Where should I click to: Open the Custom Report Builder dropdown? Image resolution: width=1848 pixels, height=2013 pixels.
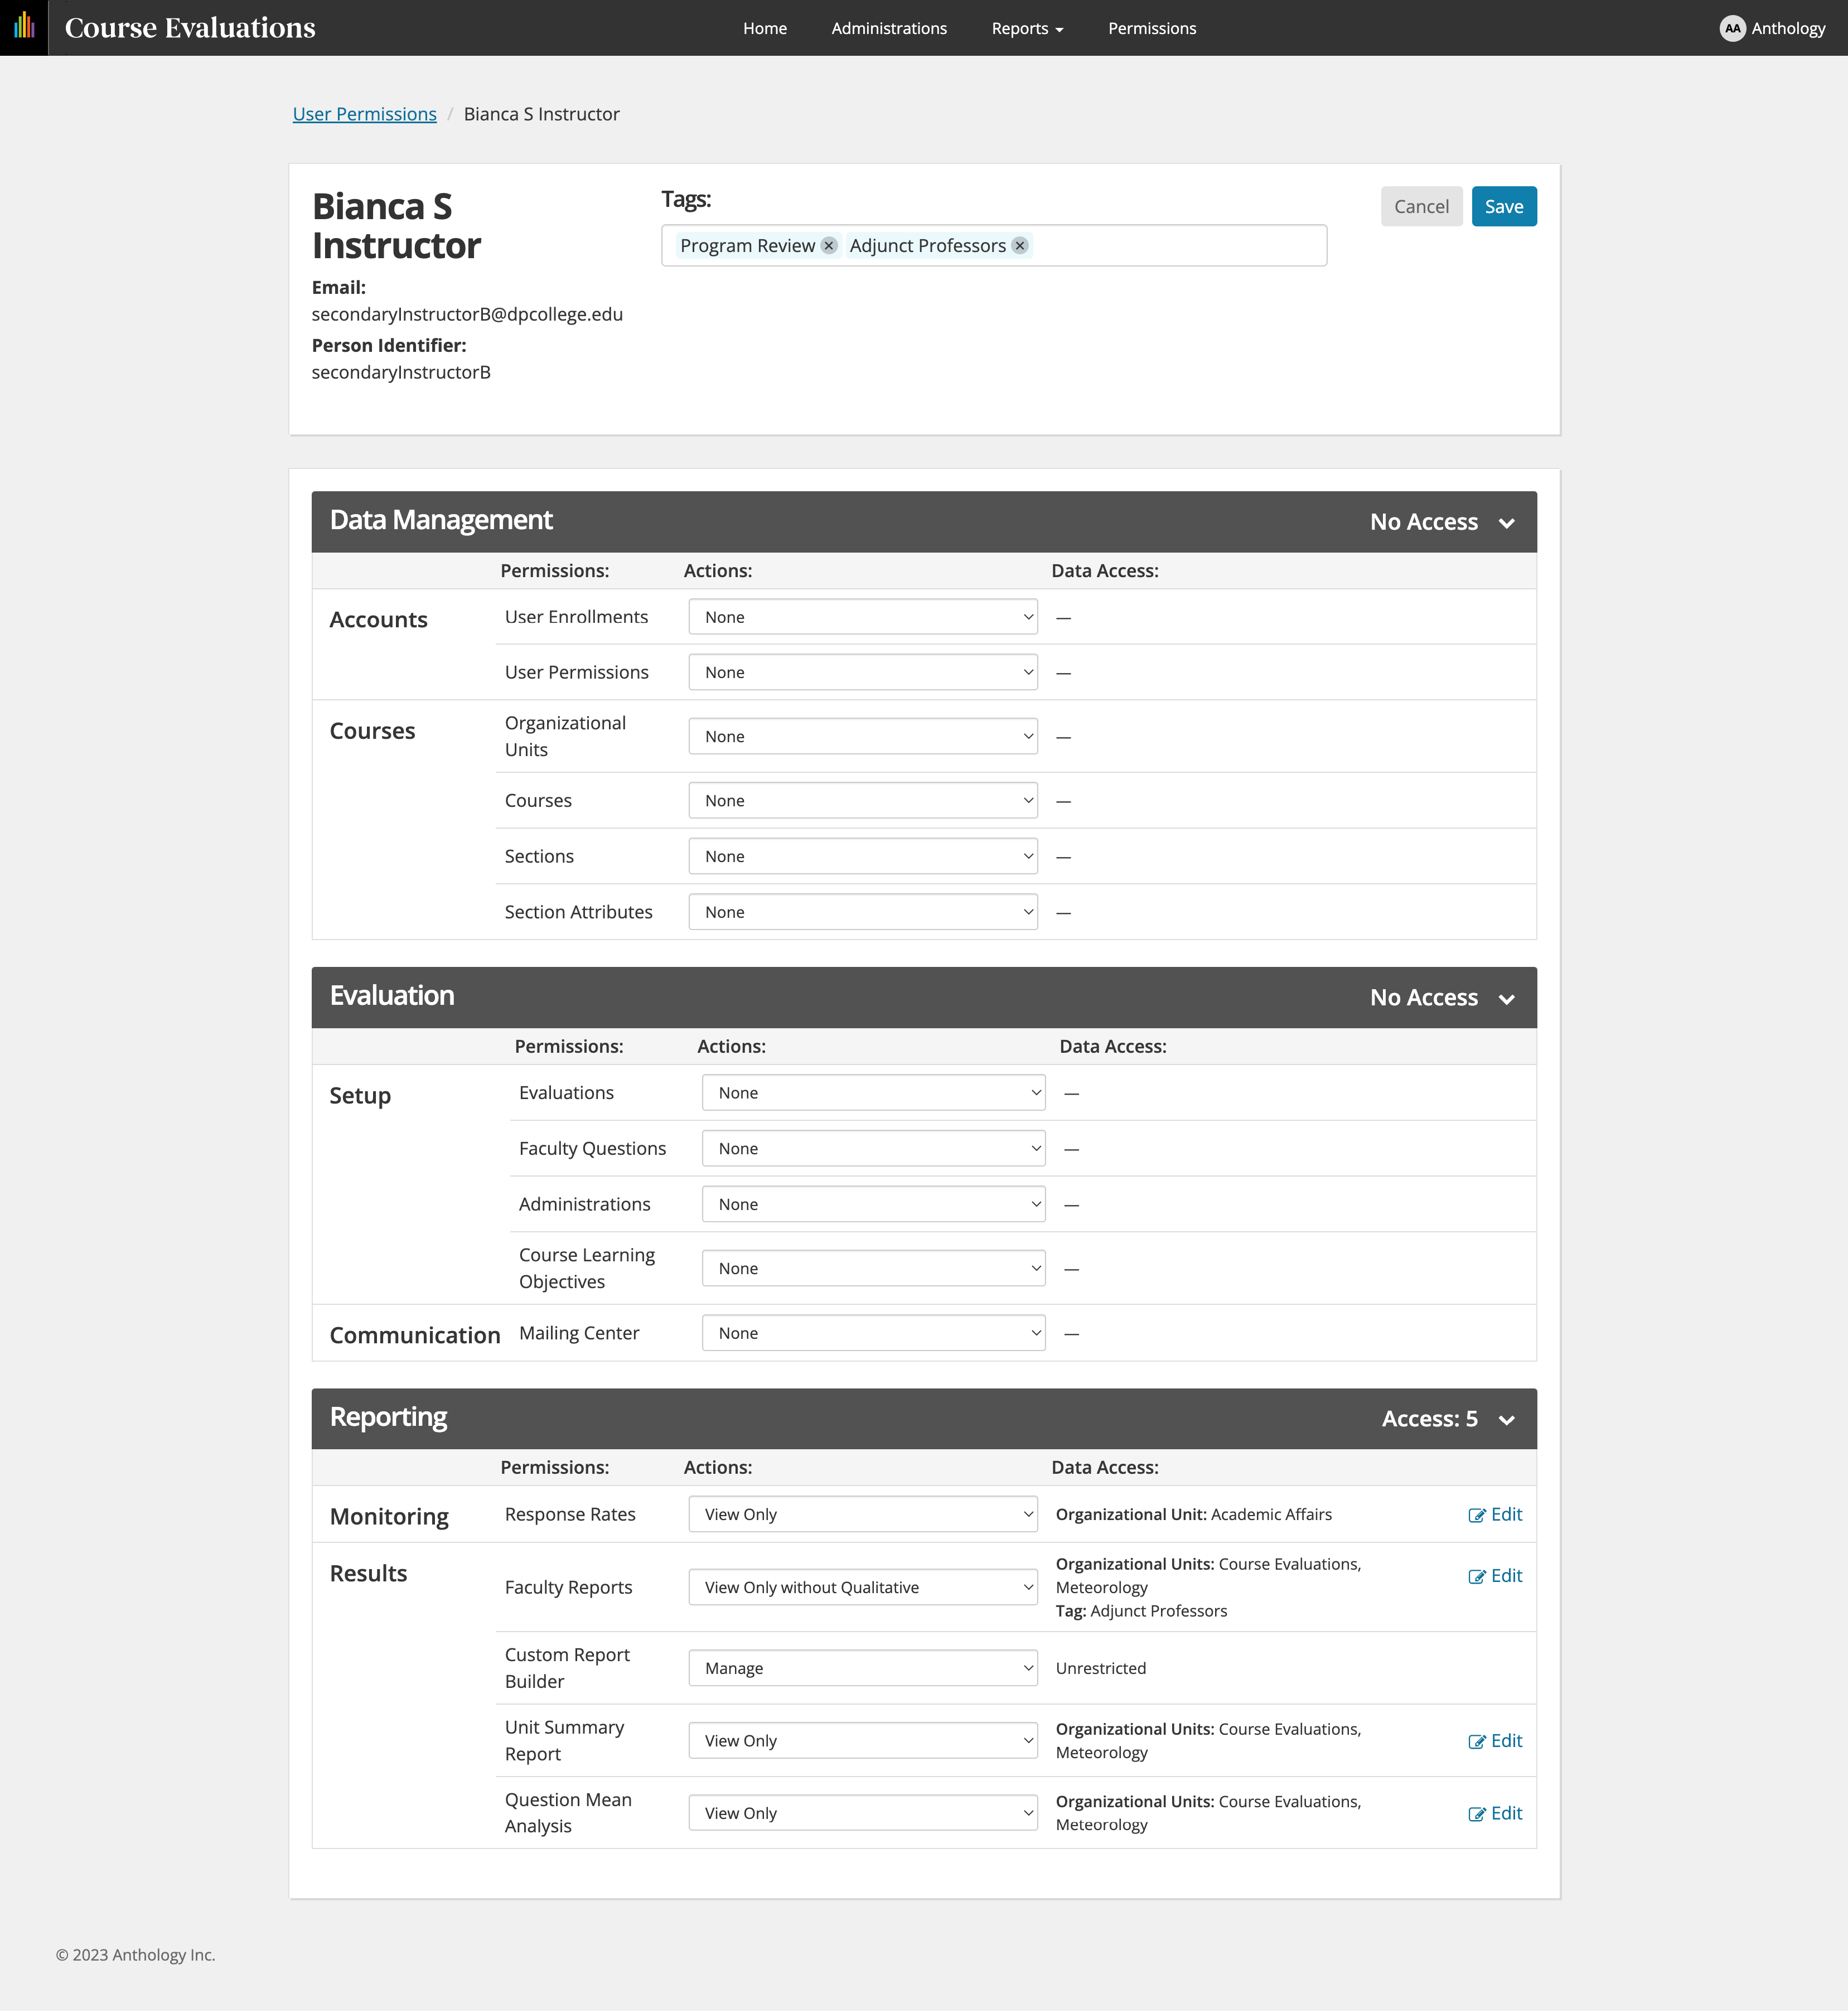tap(863, 1669)
